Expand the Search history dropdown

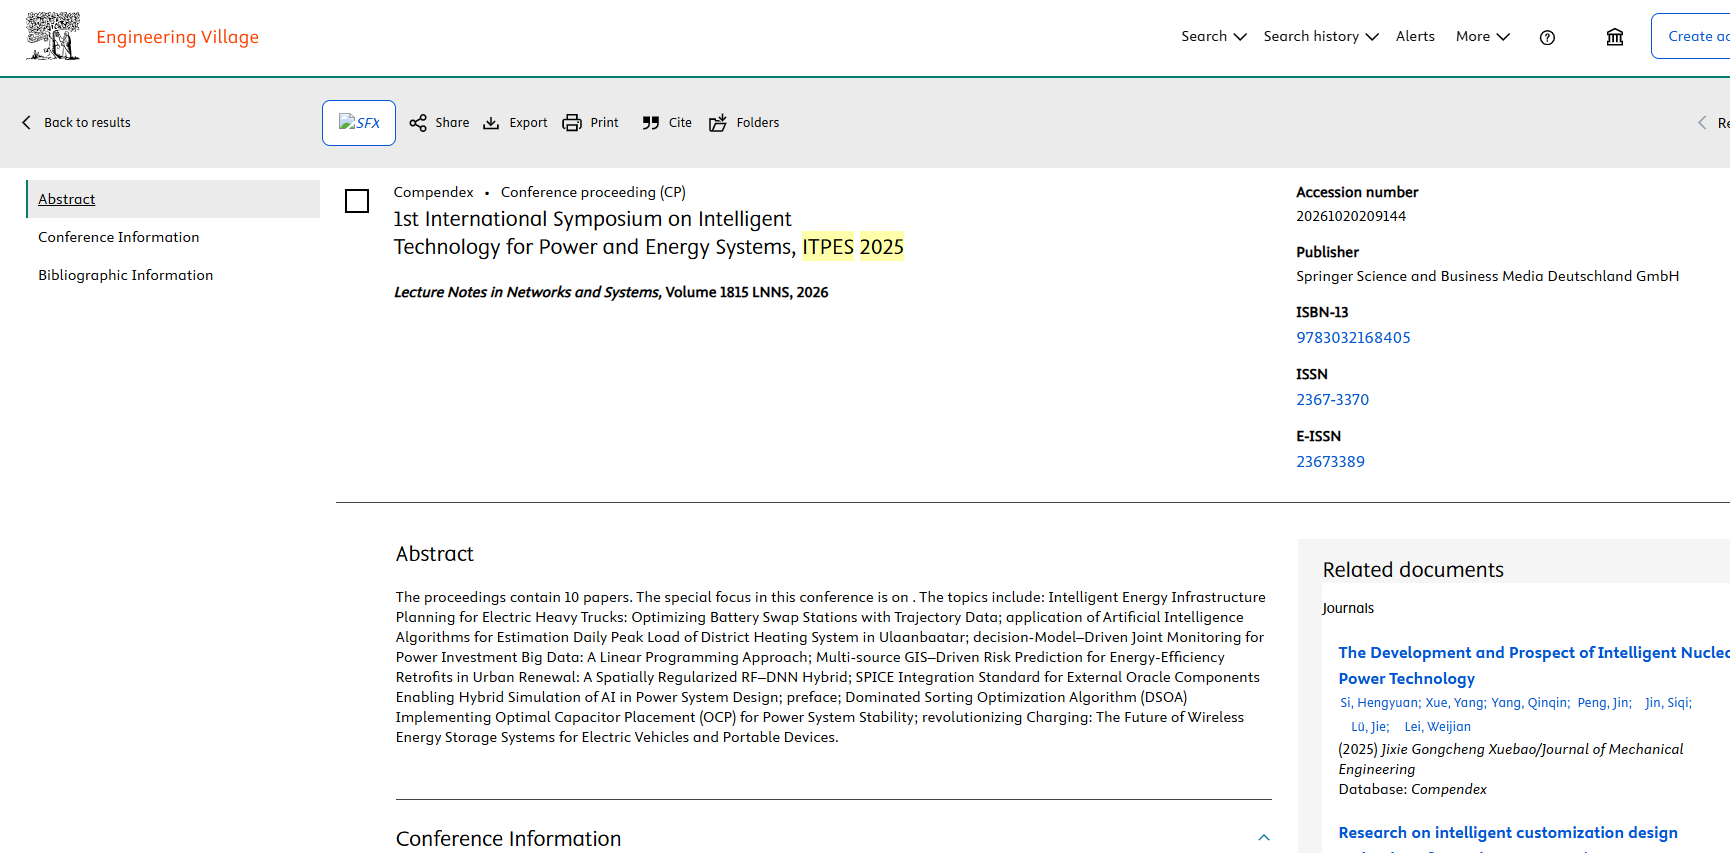[x=1320, y=36]
